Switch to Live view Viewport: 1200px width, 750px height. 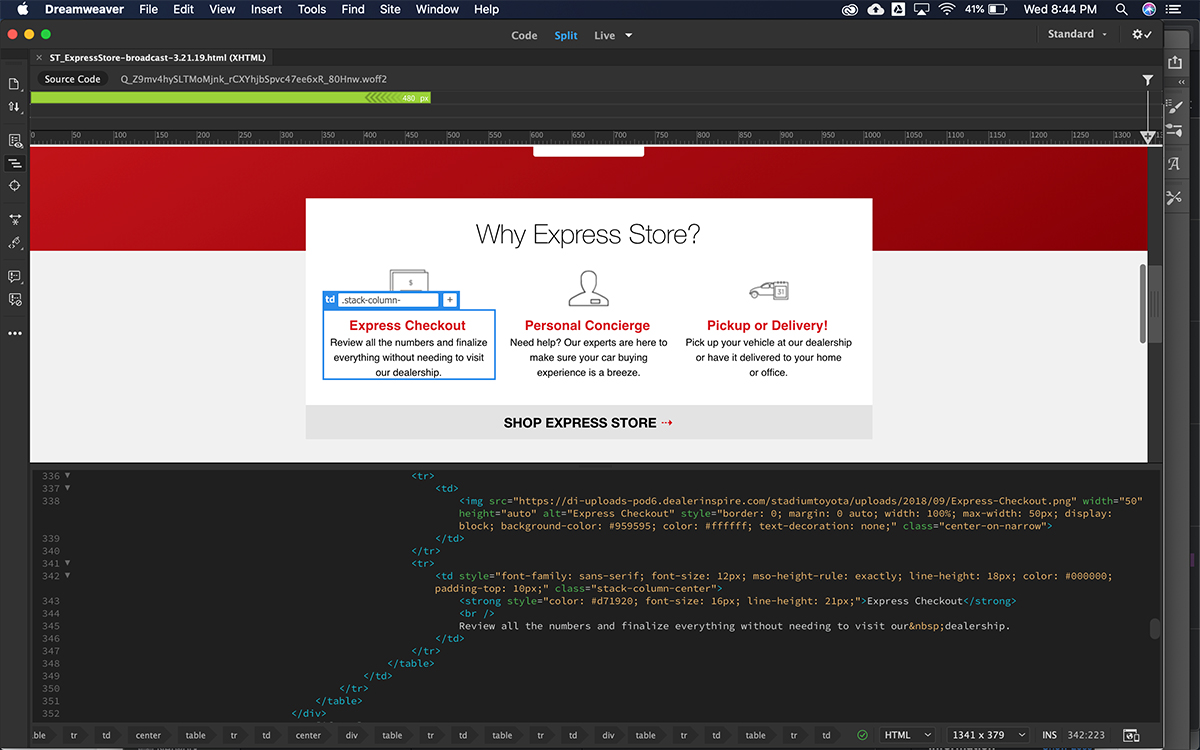pyautogui.click(x=604, y=35)
